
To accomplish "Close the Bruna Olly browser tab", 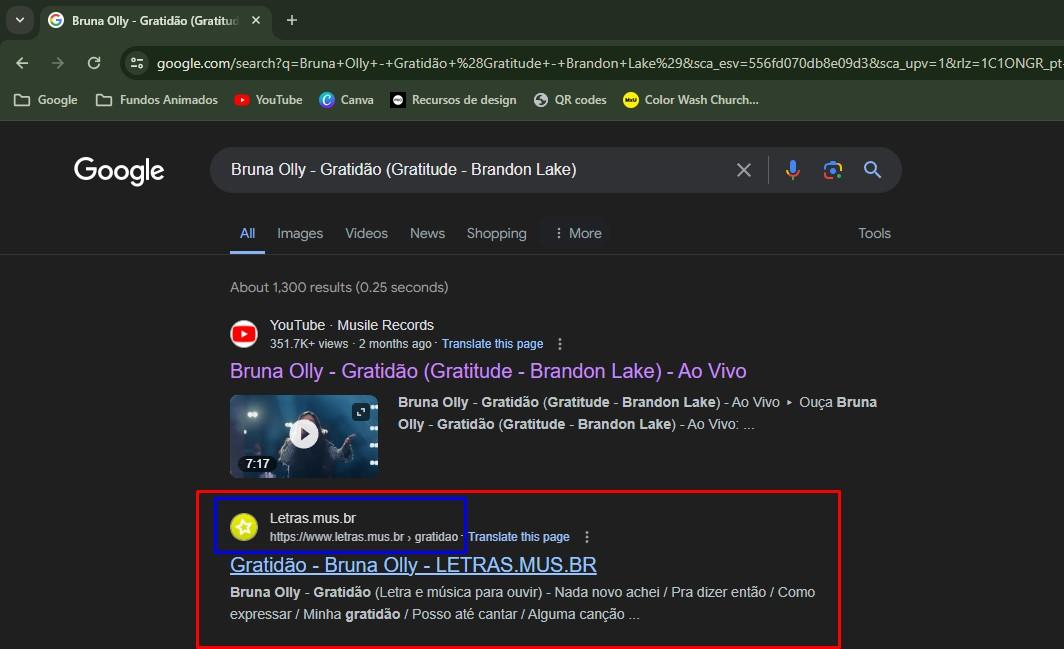I will click(x=256, y=20).
